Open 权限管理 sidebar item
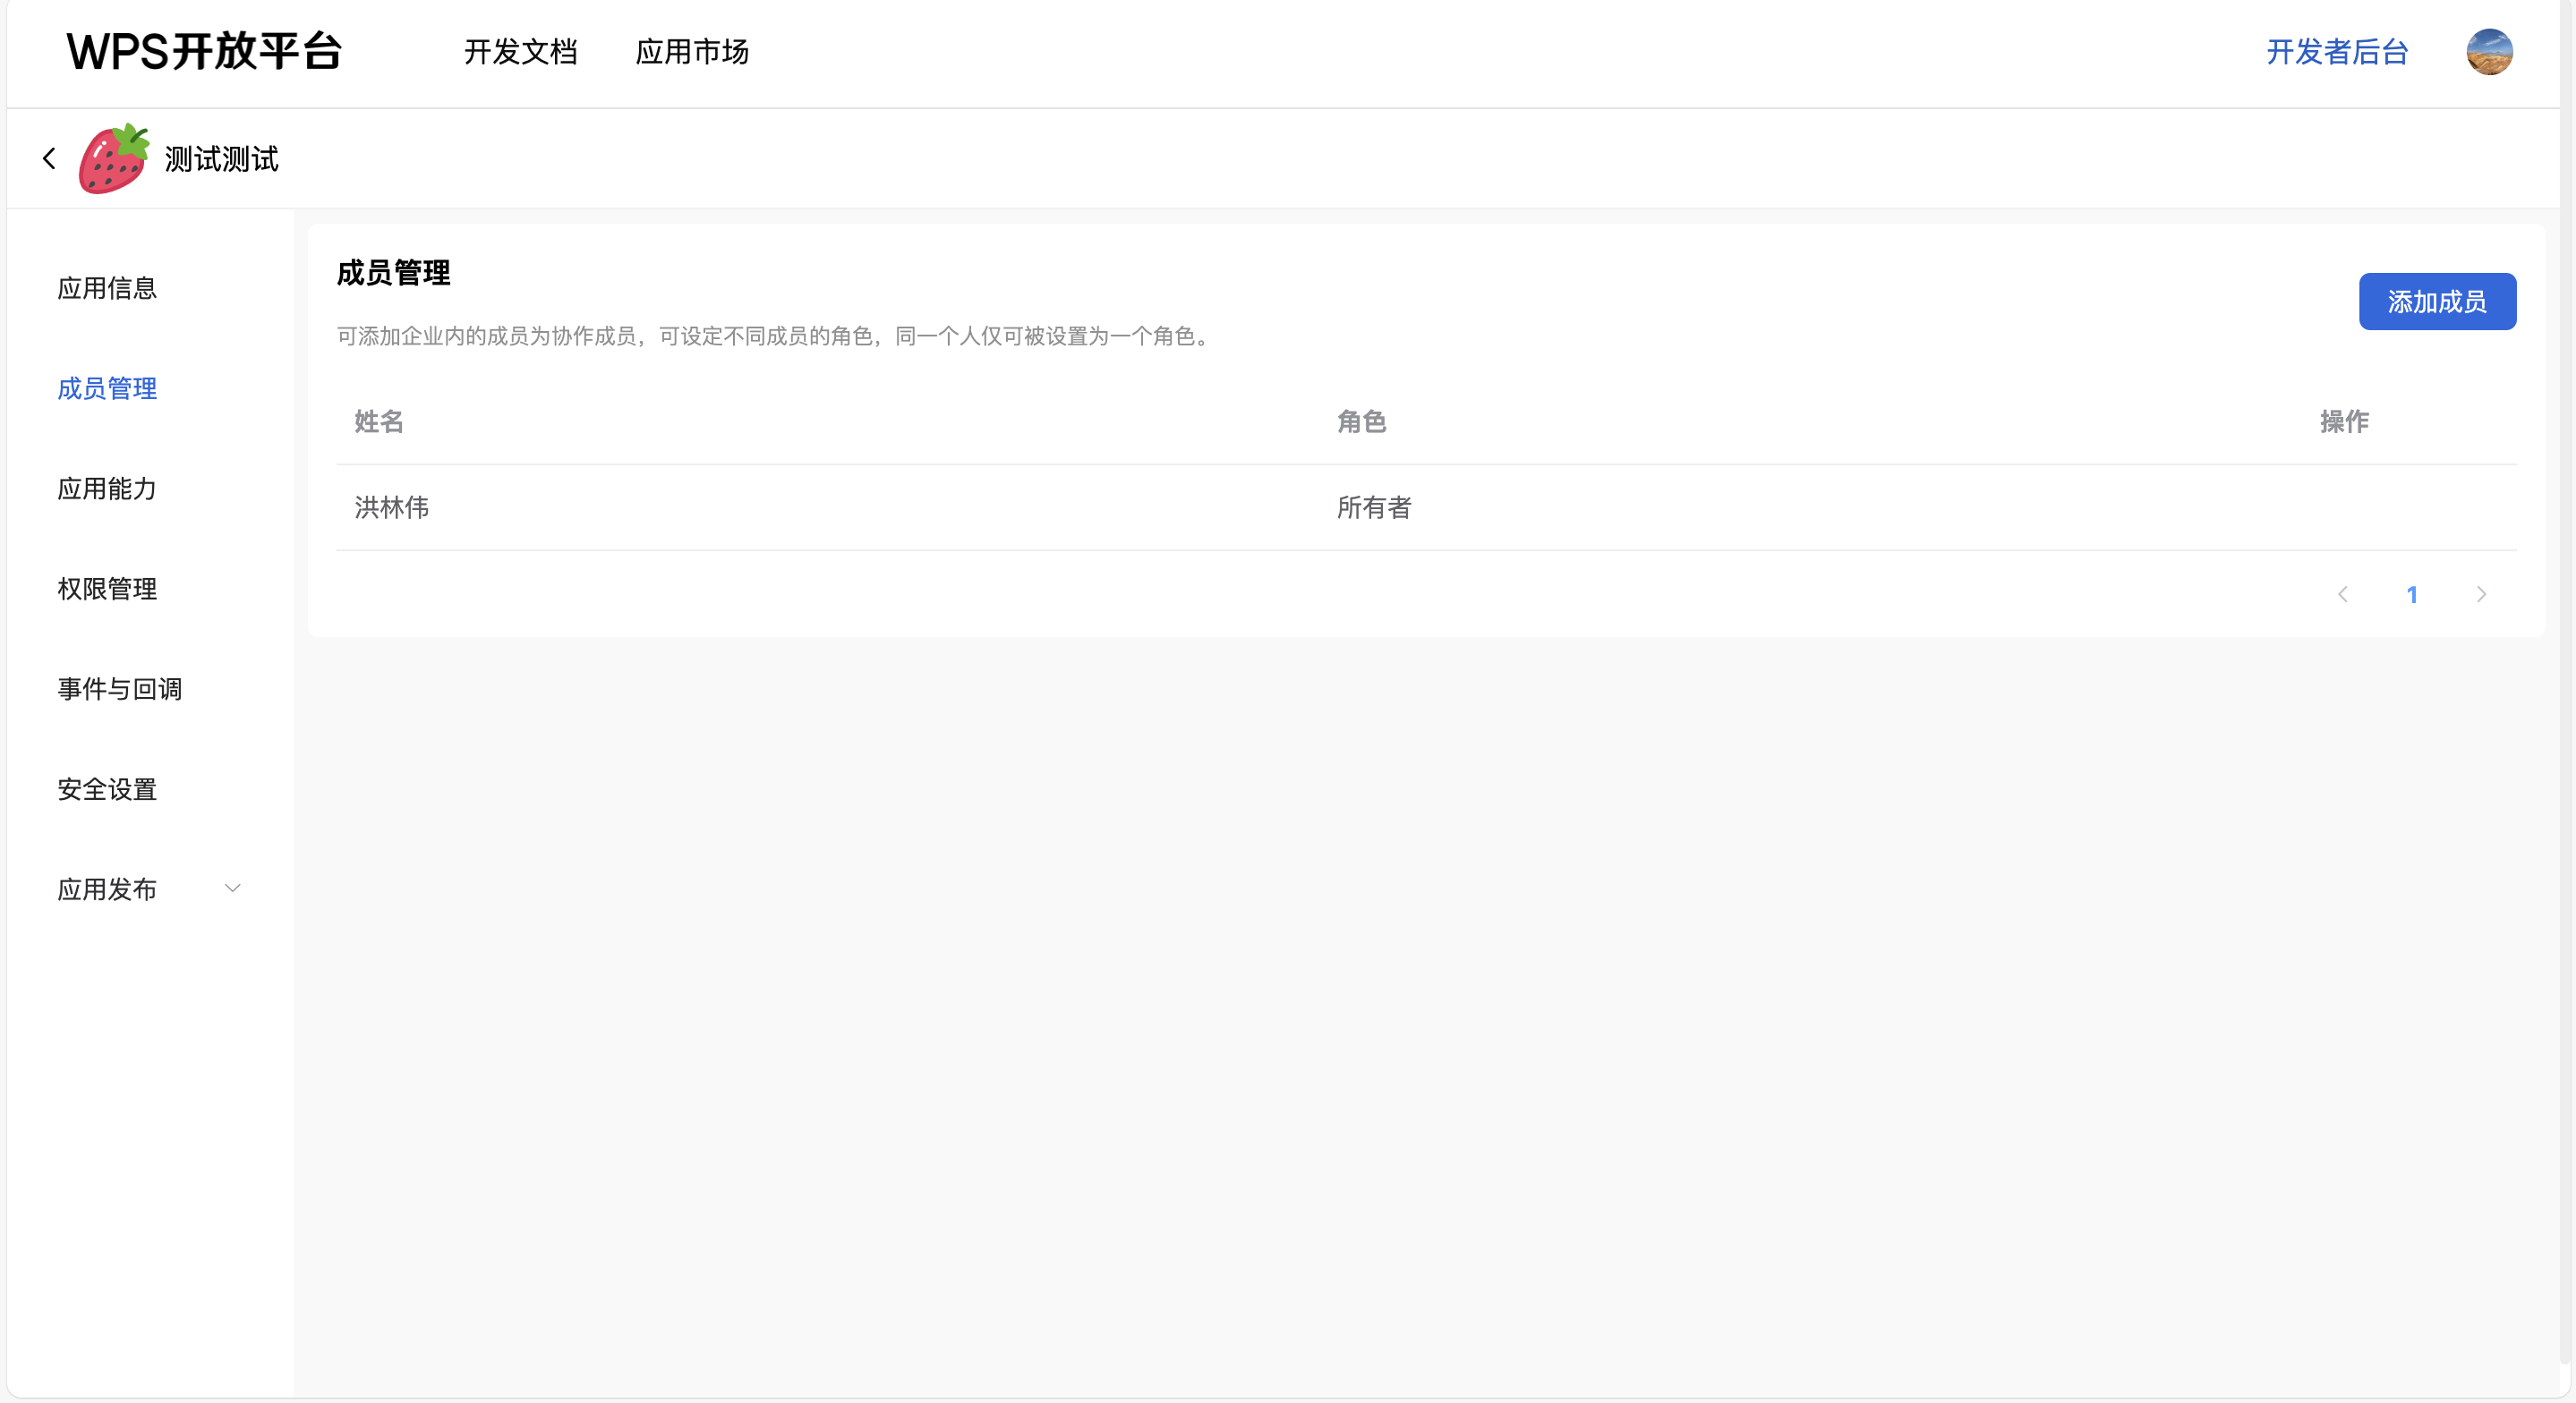Viewport: 2576px width, 1403px height. [x=107, y=589]
